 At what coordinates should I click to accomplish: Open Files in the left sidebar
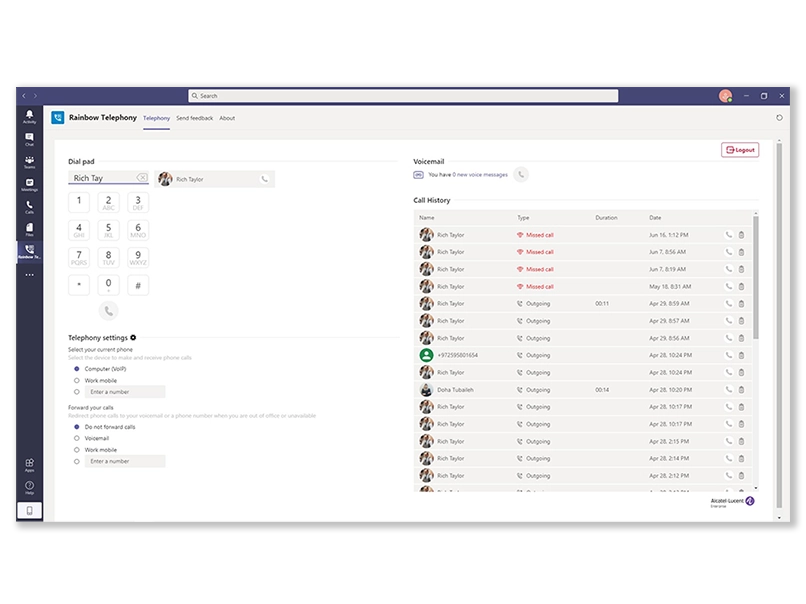point(29,229)
